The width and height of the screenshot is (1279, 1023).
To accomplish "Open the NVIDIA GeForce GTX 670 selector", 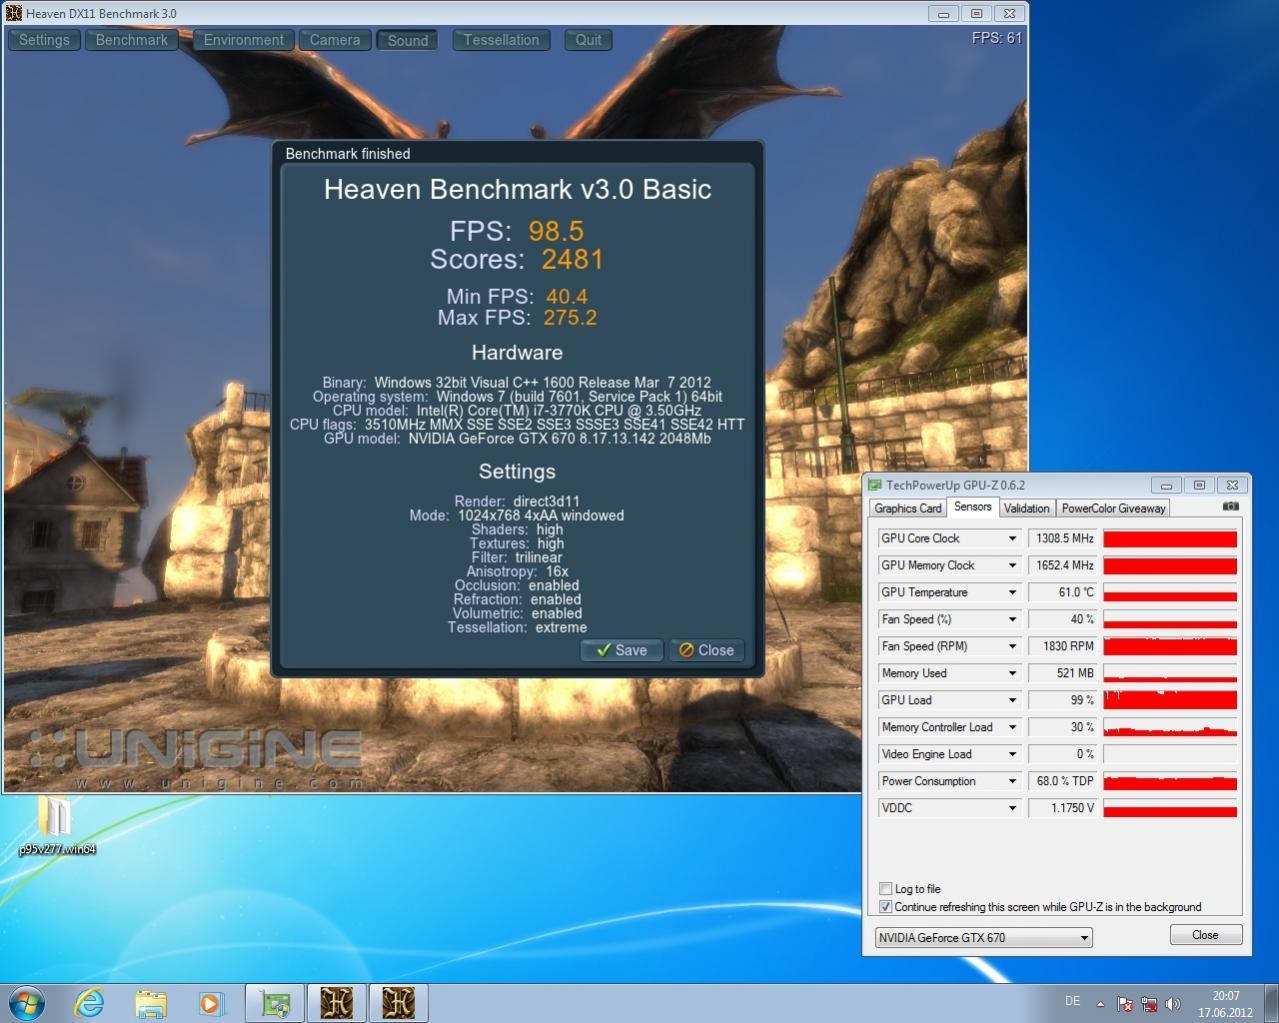I will 983,938.
